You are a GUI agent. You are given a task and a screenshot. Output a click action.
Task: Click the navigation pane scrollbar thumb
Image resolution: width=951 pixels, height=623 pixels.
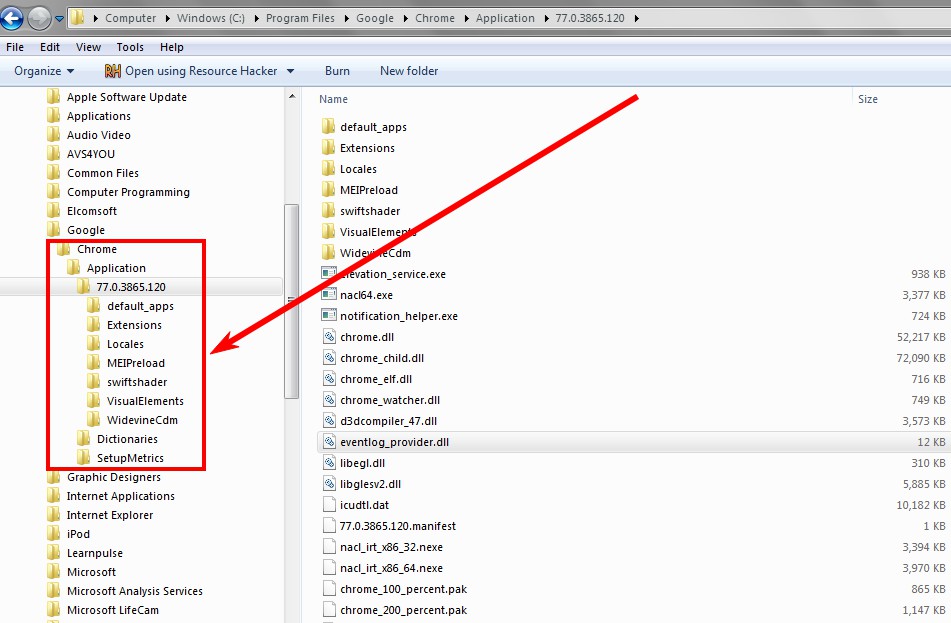coord(292,301)
